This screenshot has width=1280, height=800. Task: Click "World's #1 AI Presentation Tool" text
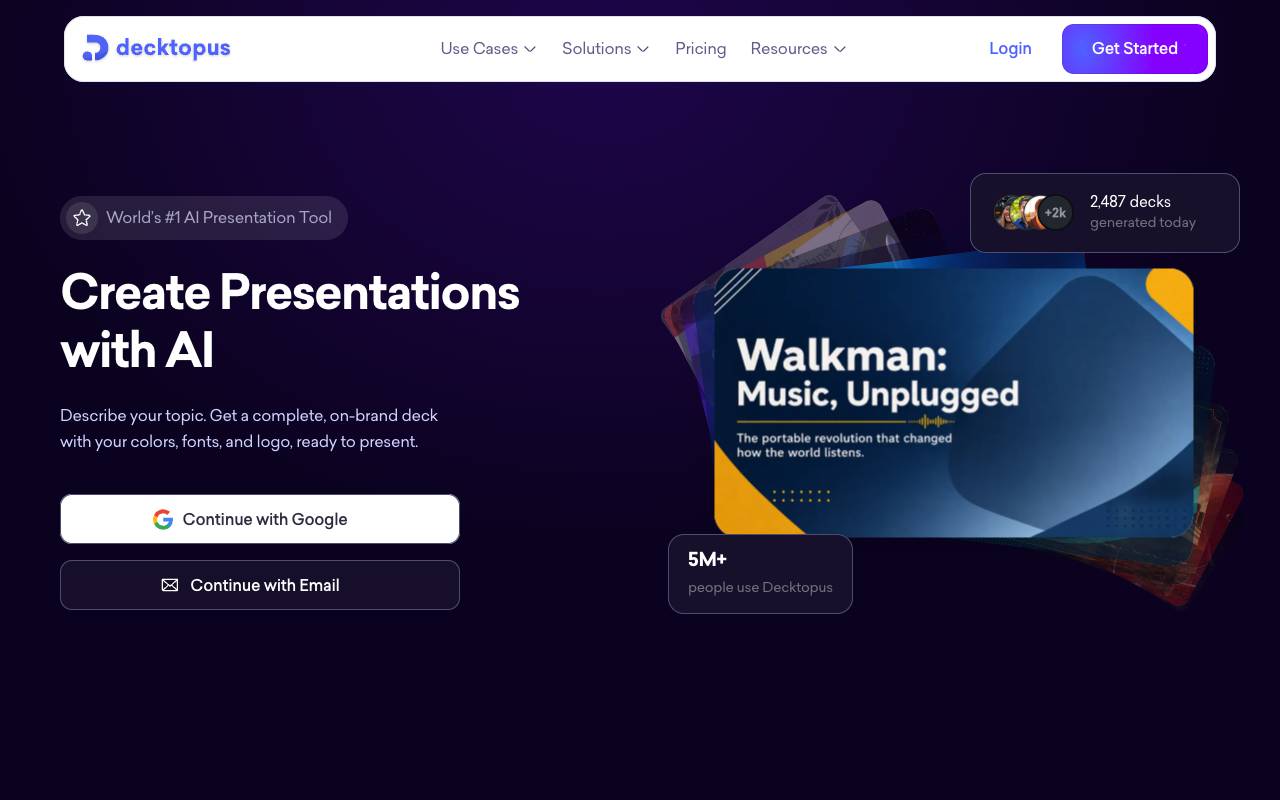coord(219,217)
